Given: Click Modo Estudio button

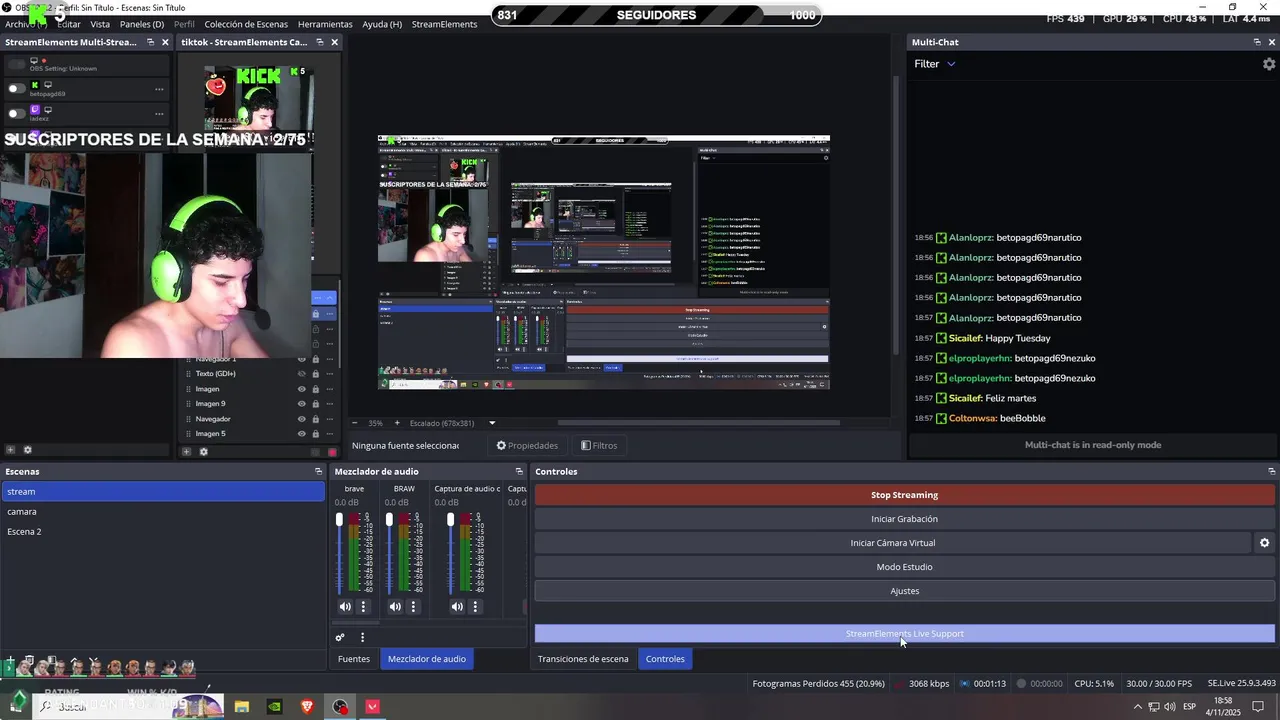Looking at the screenshot, I should [904, 567].
